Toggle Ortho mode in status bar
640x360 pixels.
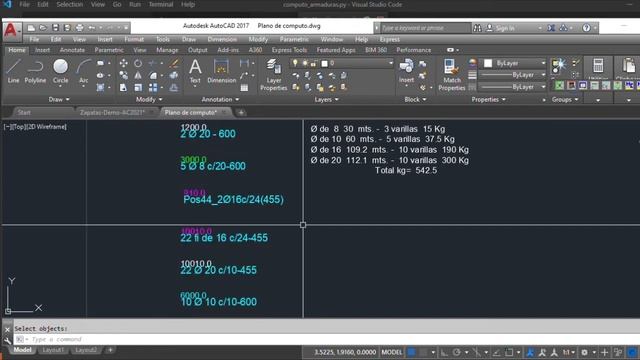pos(444,352)
